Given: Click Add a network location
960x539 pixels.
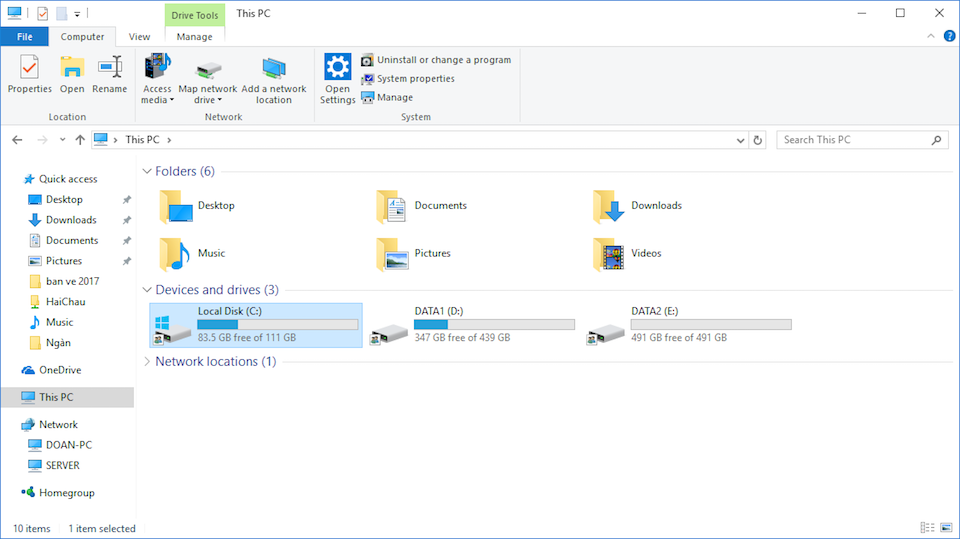Looking at the screenshot, I should pos(274,80).
